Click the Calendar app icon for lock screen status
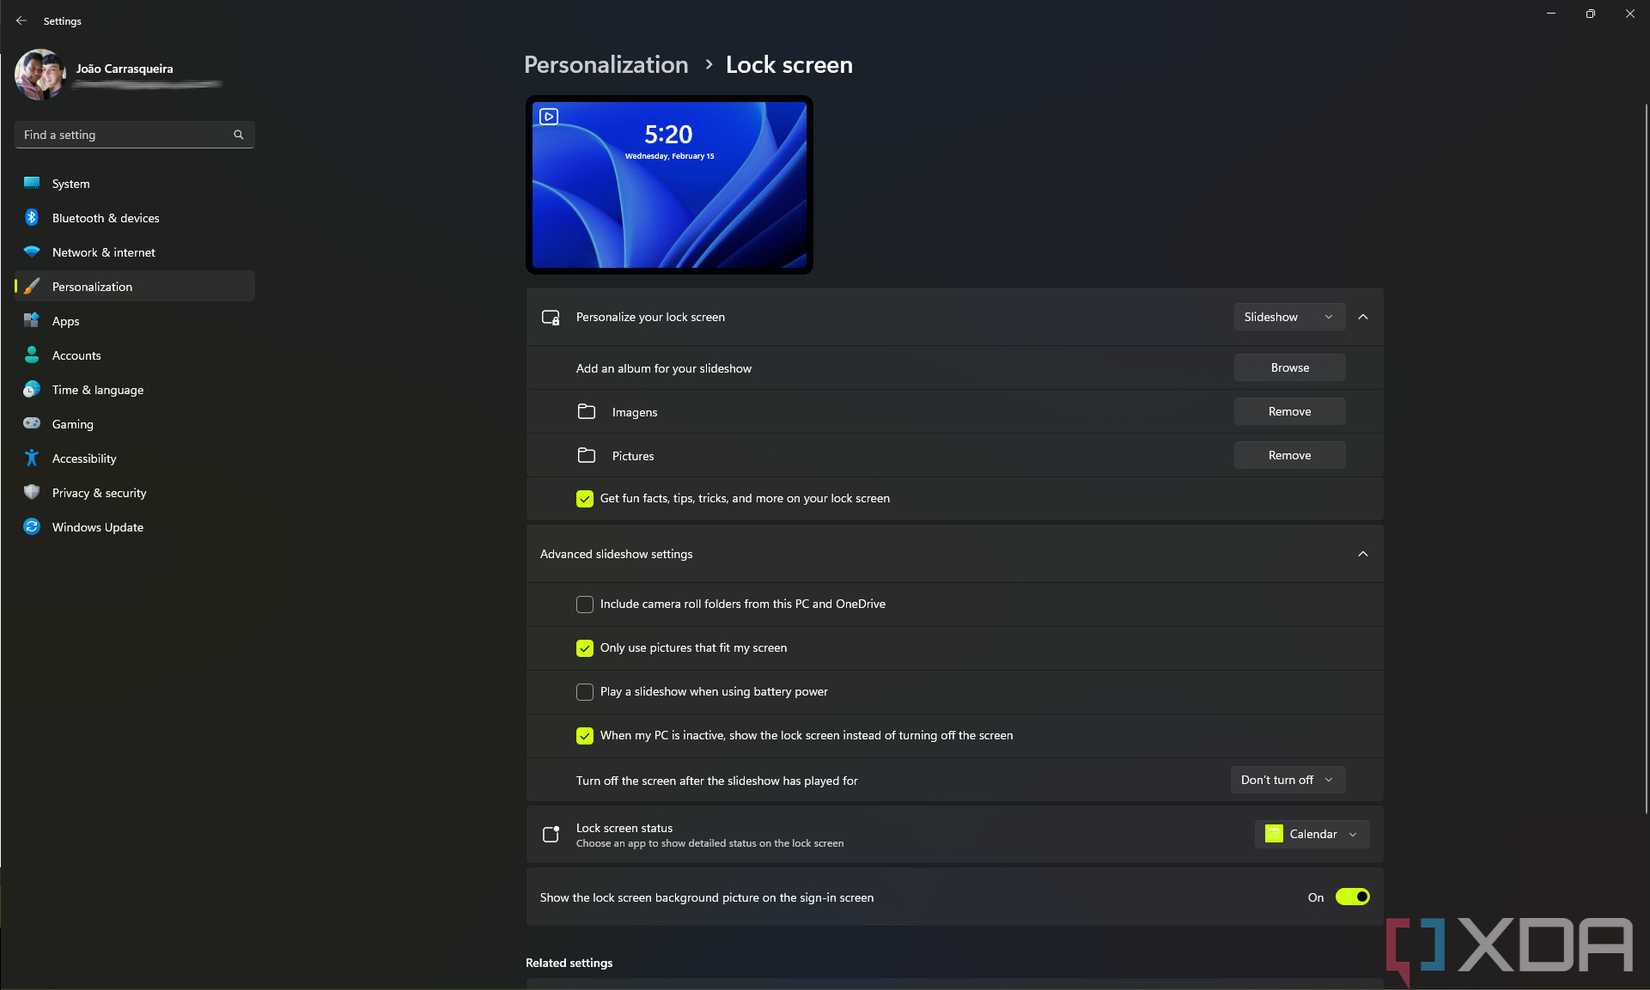This screenshot has height=990, width=1650. click(1273, 833)
